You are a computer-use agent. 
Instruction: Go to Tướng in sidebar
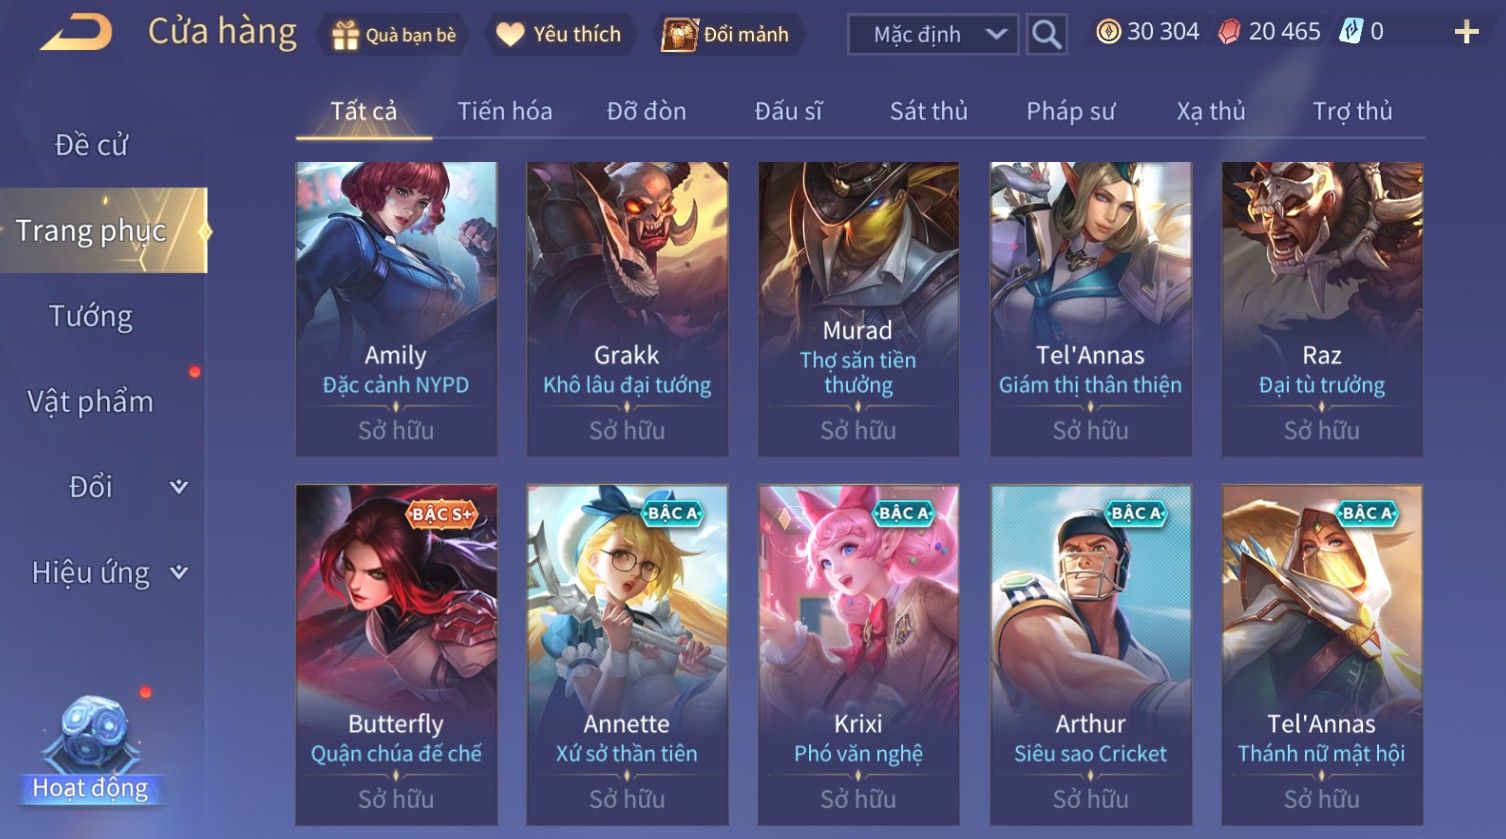91,316
